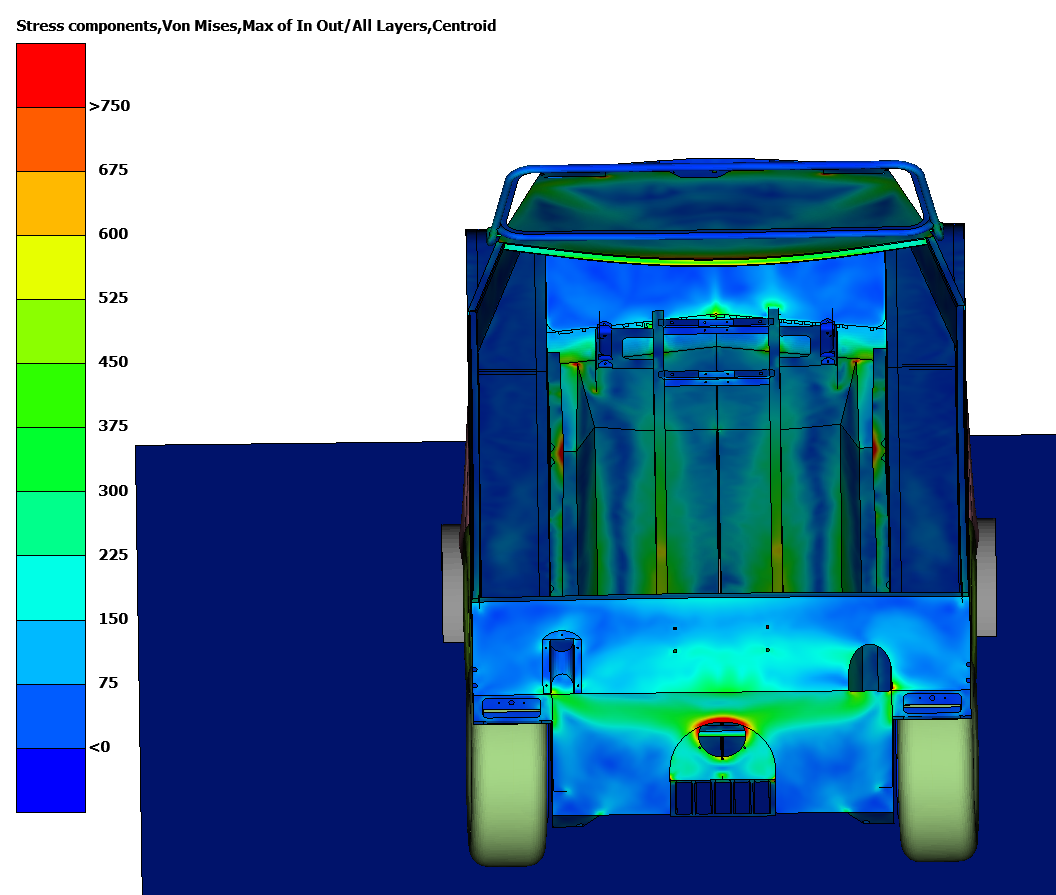1056x895 pixels.
Task: Select the amber-orange legend band below 675
Action: coord(51,203)
